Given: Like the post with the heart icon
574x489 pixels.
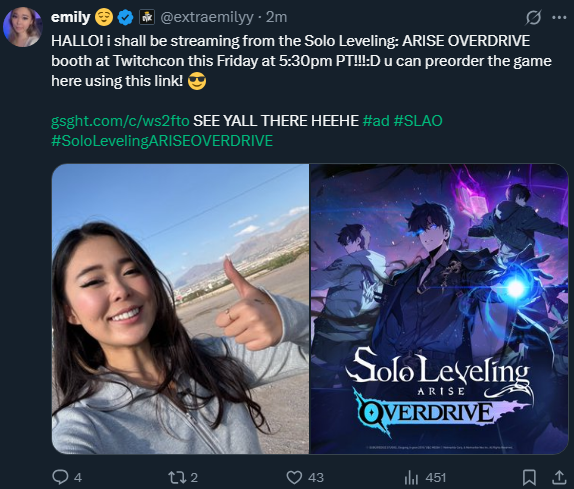Looking at the screenshot, I should tap(294, 477).
